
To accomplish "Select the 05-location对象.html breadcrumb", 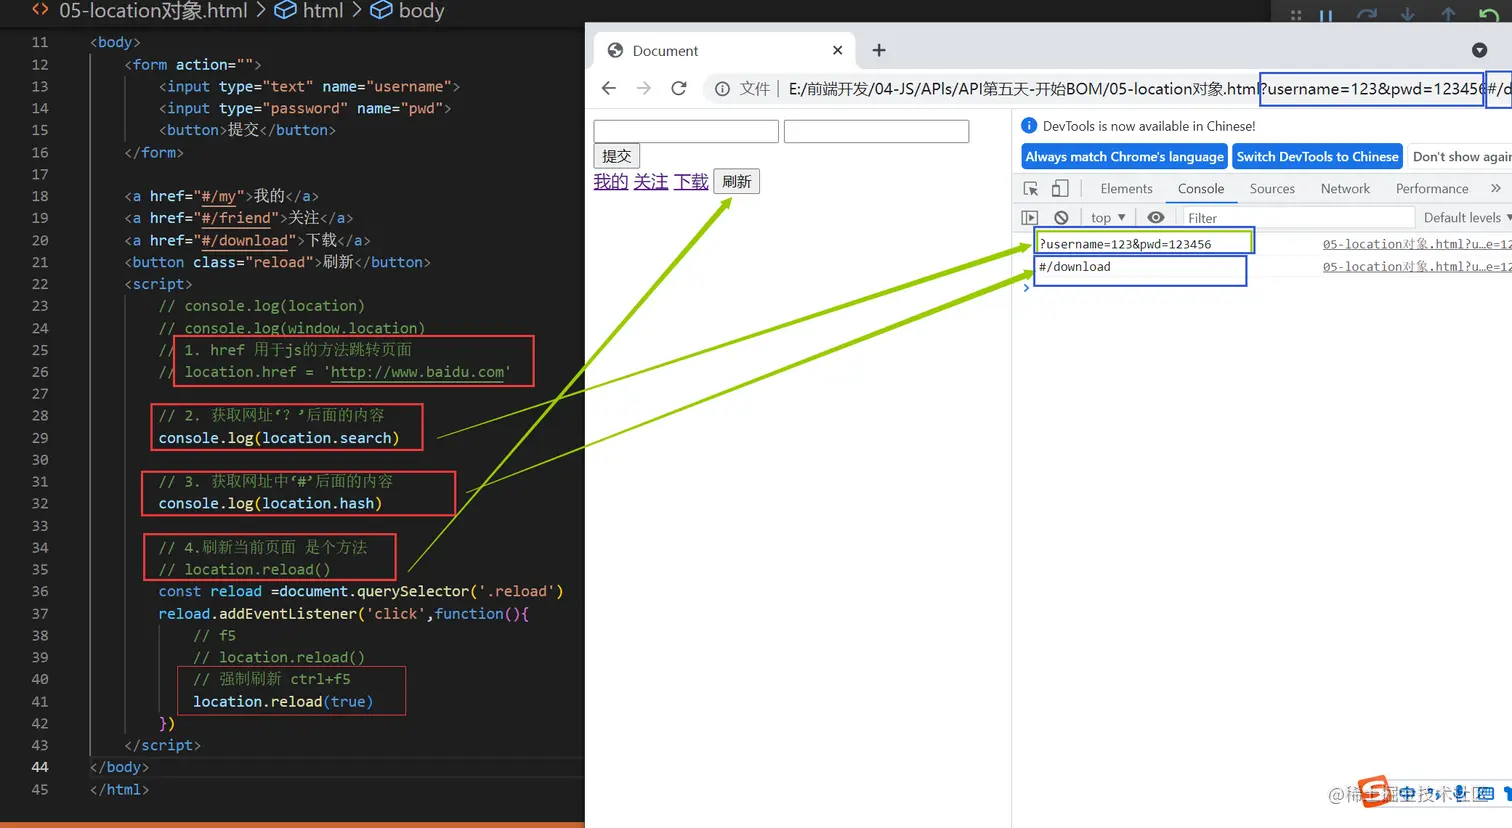I will click(153, 11).
